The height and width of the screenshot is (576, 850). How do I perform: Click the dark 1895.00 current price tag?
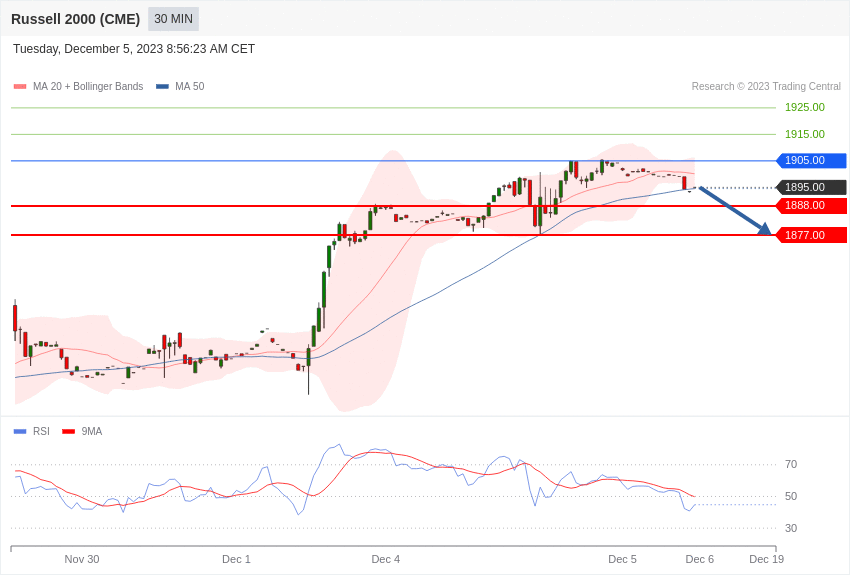click(811, 187)
